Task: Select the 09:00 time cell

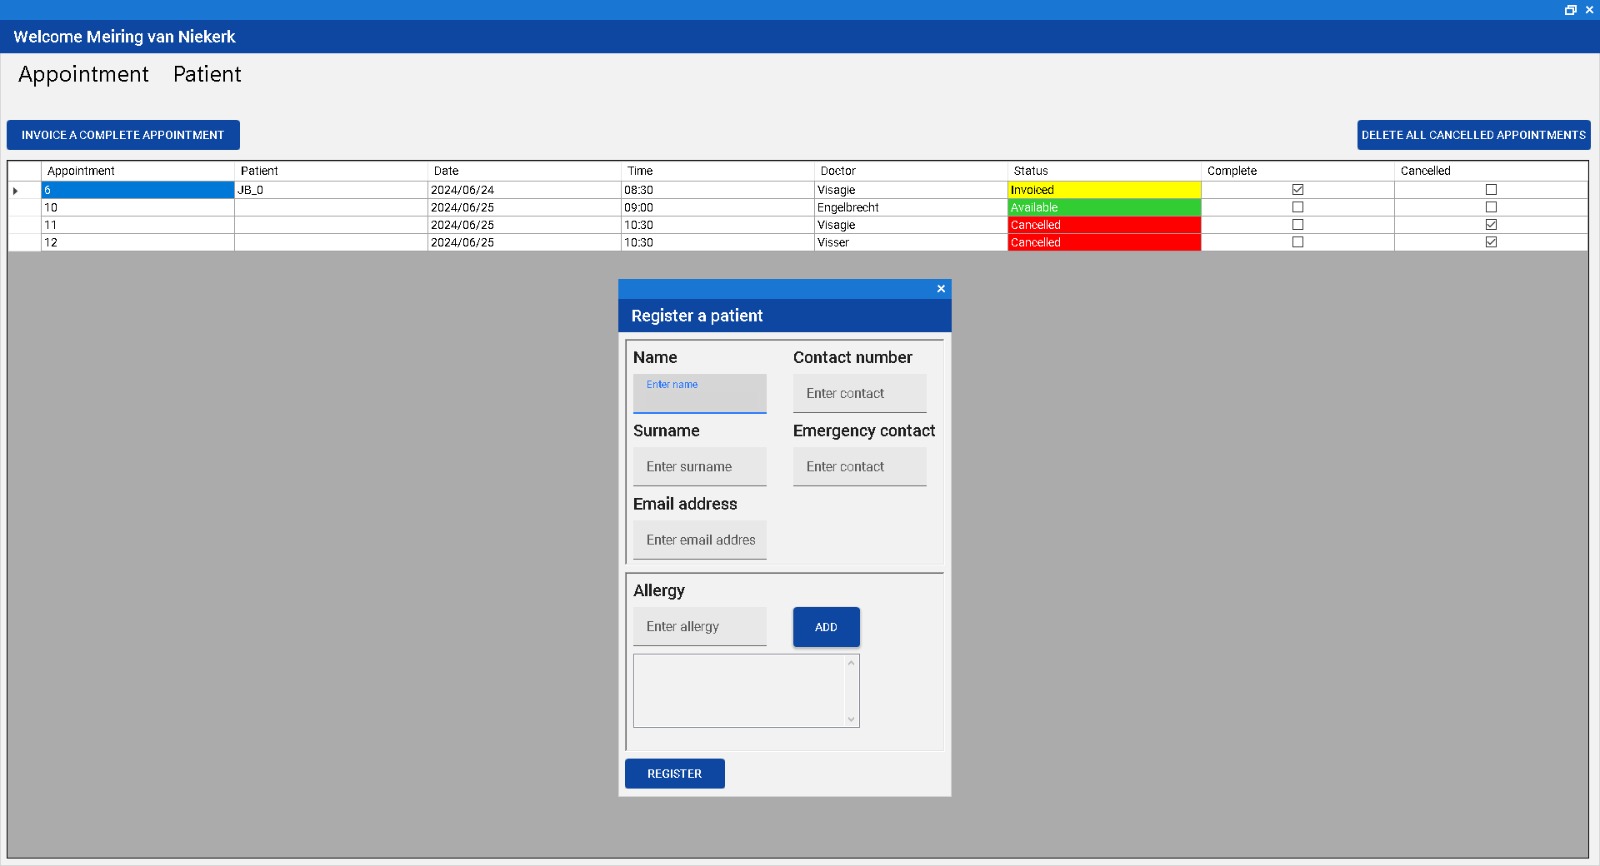Action: 718,207
